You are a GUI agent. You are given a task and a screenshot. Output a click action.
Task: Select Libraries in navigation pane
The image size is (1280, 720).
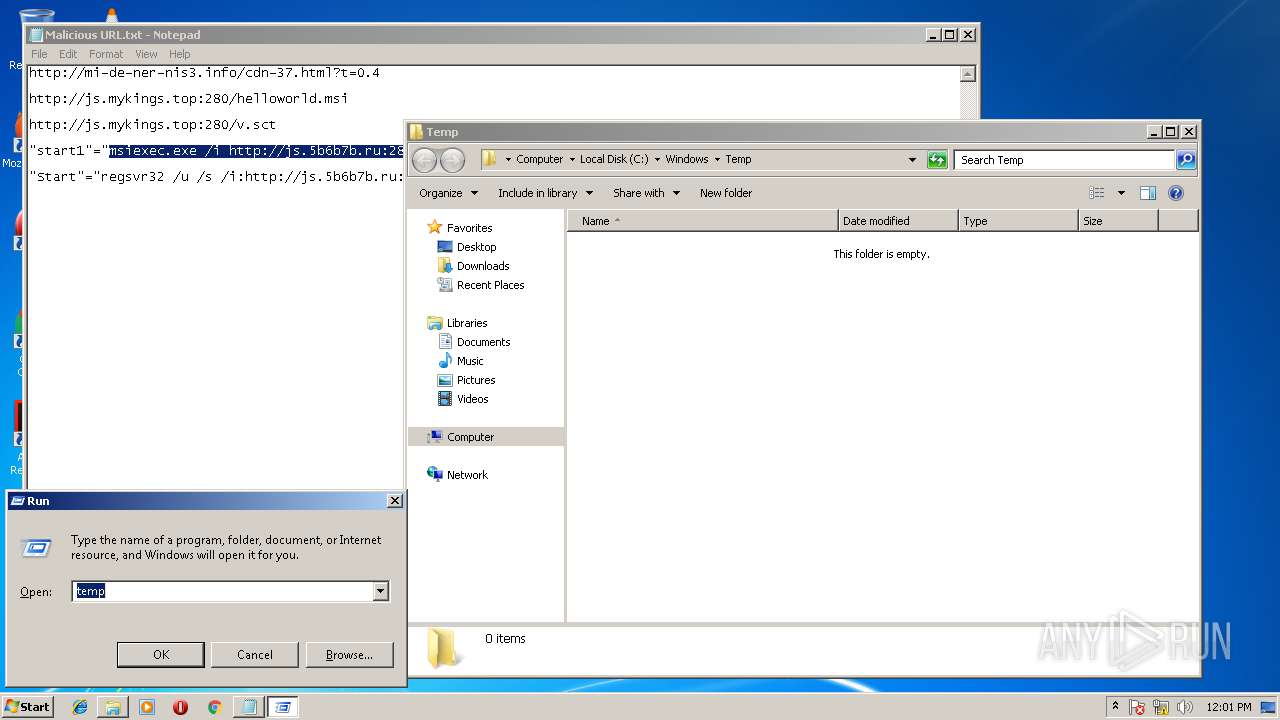467,323
